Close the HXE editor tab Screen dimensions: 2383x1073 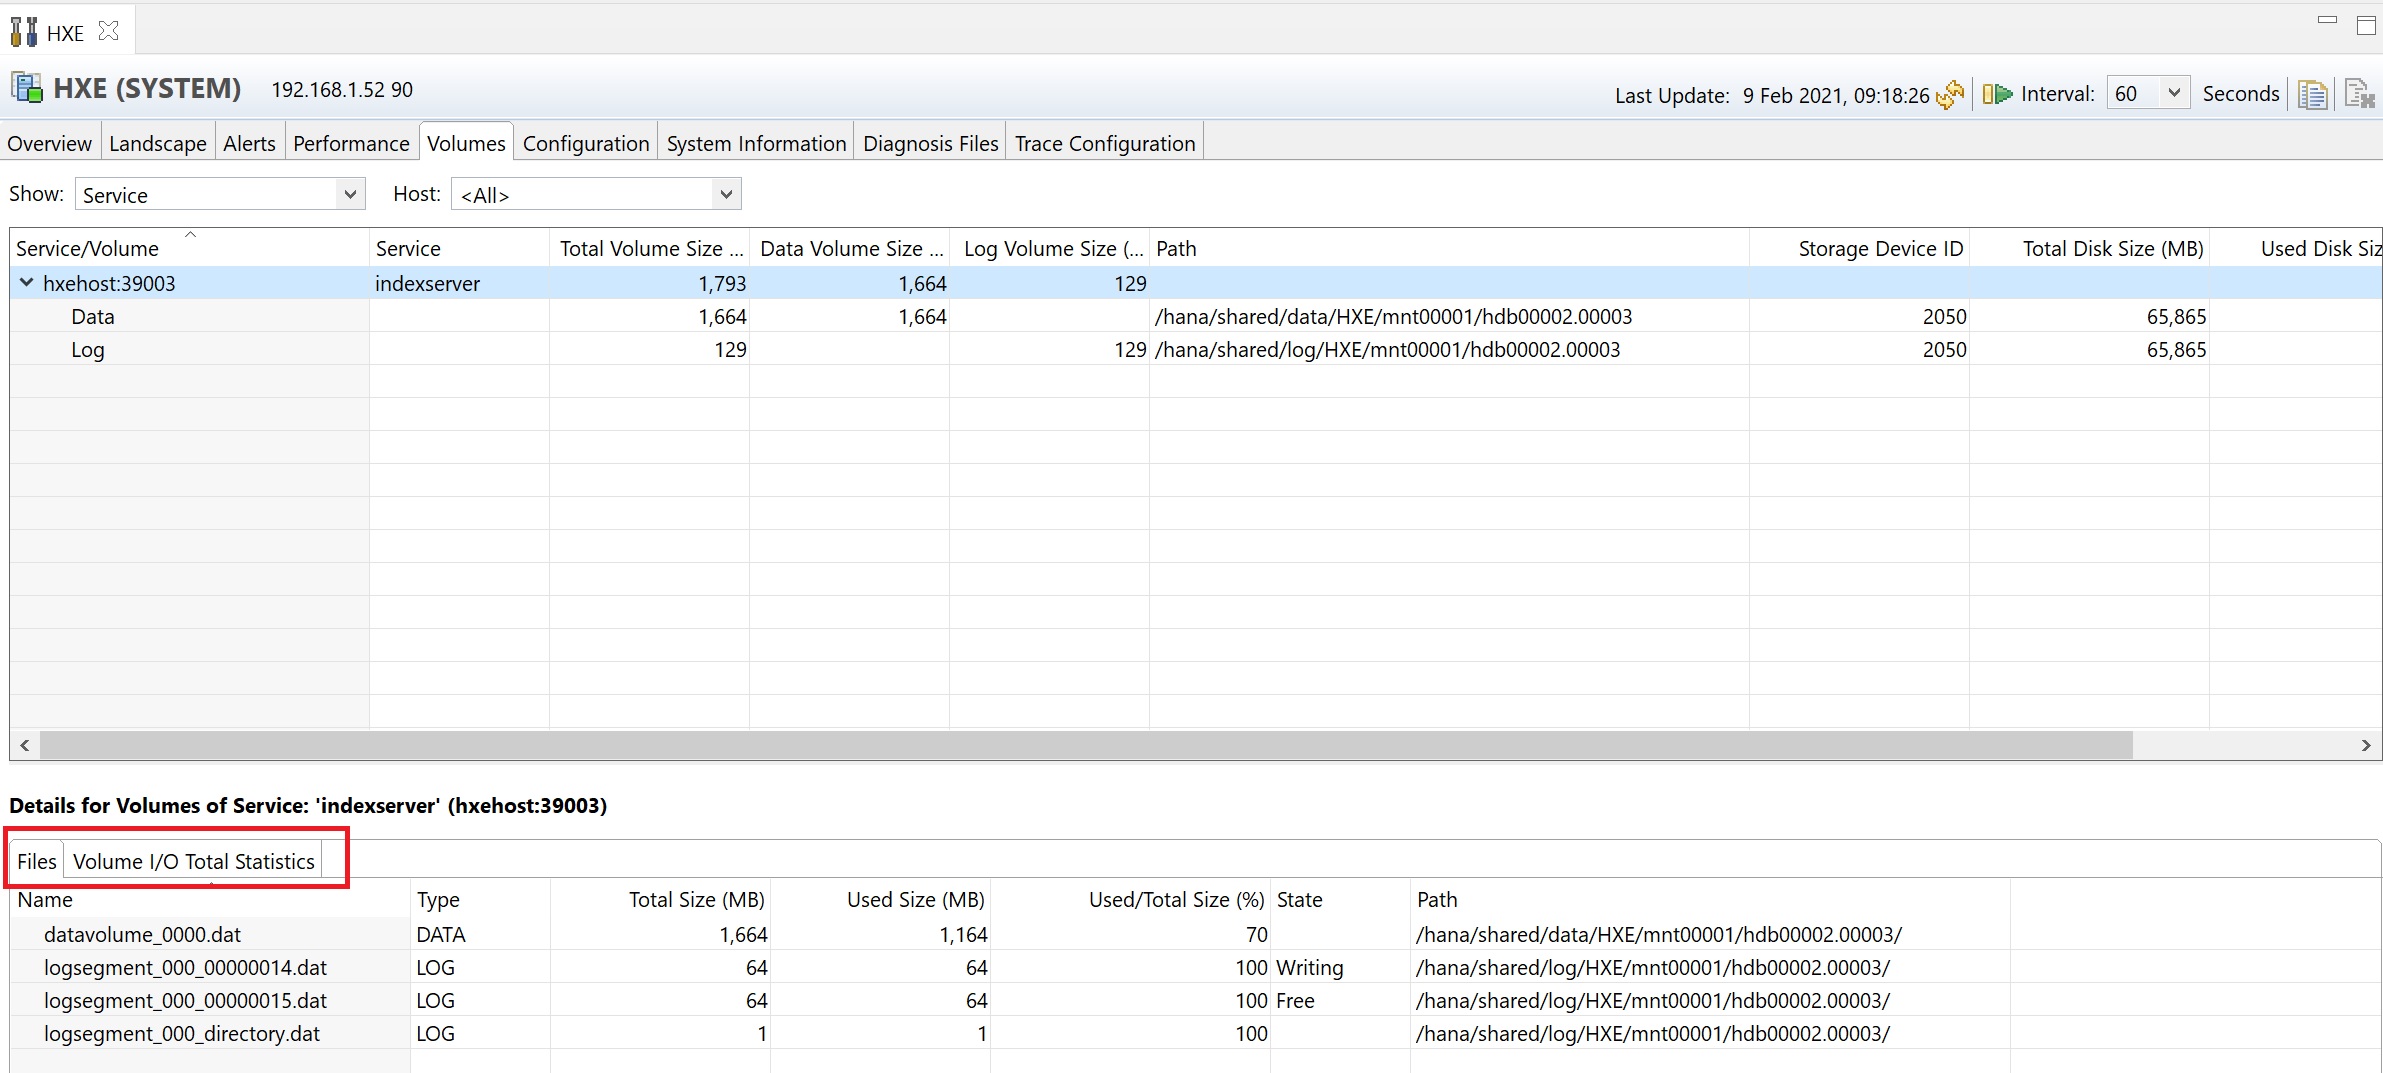[x=109, y=32]
